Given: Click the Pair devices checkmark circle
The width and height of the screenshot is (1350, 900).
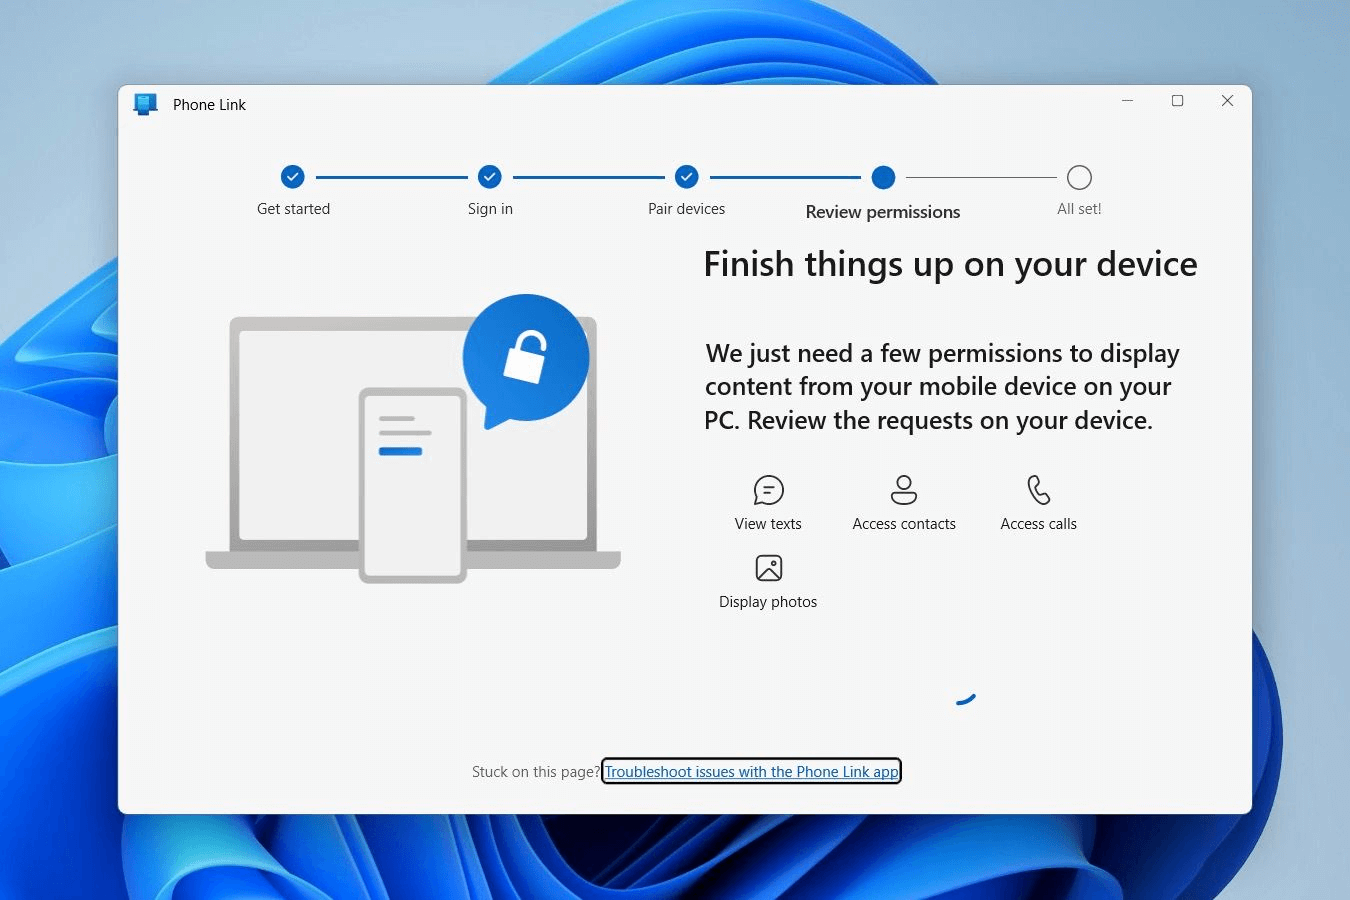Looking at the screenshot, I should click(686, 177).
